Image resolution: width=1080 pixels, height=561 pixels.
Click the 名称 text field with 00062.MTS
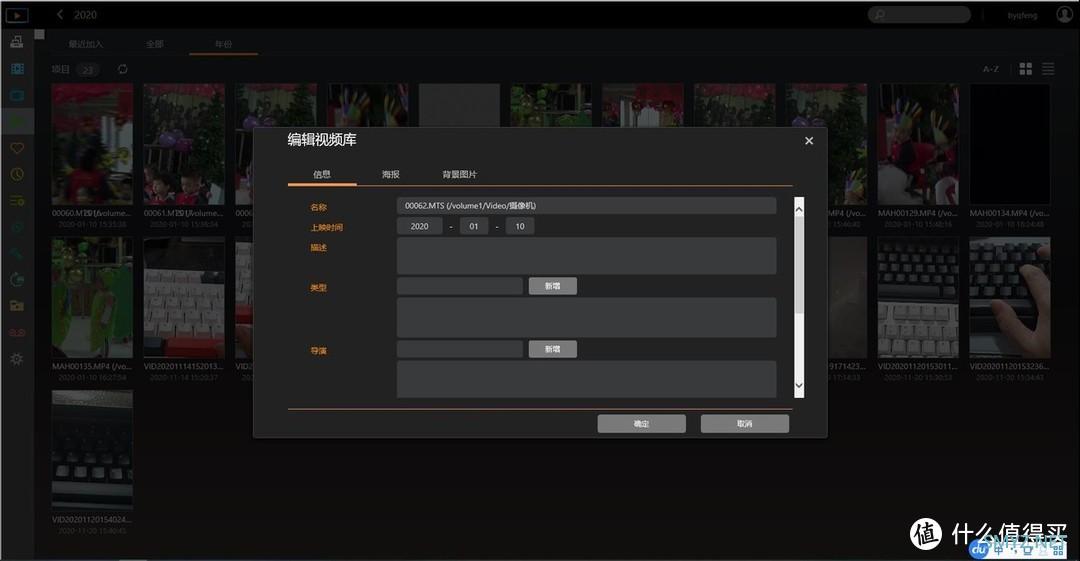tap(586, 205)
